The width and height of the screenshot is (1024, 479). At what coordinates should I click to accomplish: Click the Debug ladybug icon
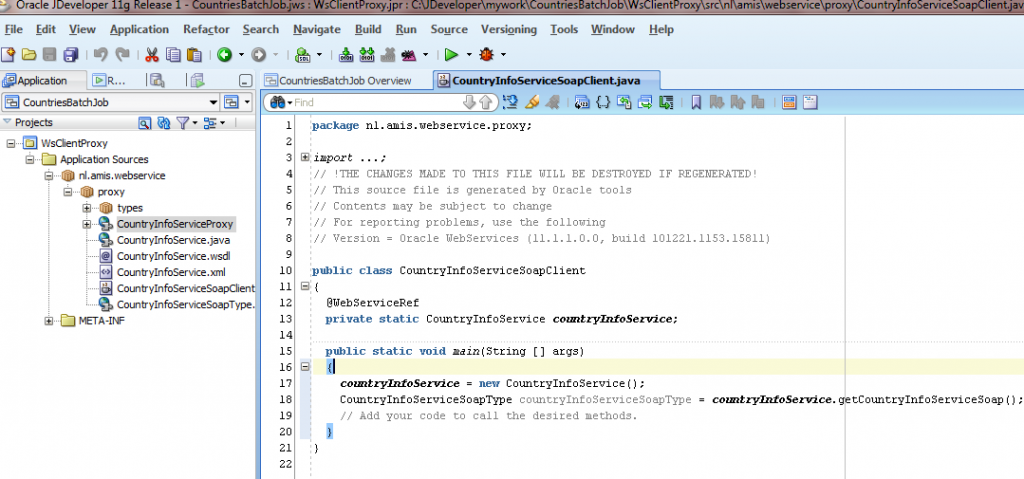(x=487, y=54)
